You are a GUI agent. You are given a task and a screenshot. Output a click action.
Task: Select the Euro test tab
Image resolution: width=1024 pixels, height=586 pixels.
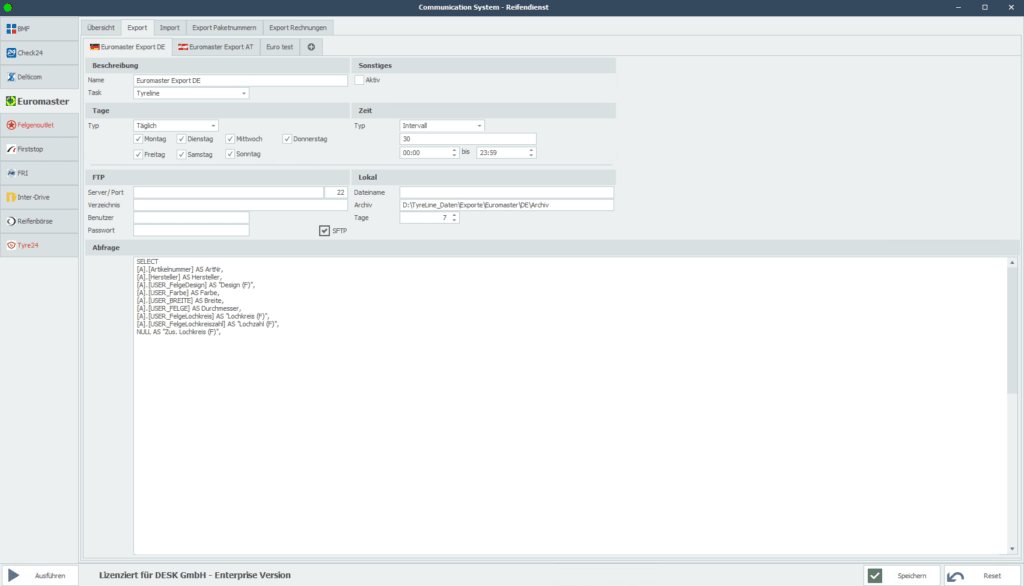click(x=280, y=47)
